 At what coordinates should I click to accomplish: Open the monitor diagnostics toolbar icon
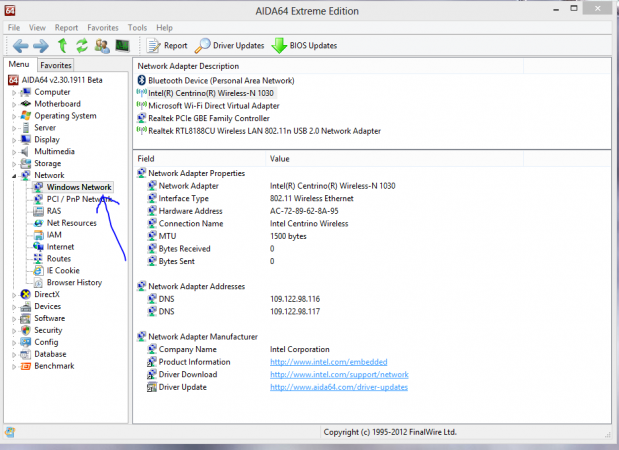point(122,46)
